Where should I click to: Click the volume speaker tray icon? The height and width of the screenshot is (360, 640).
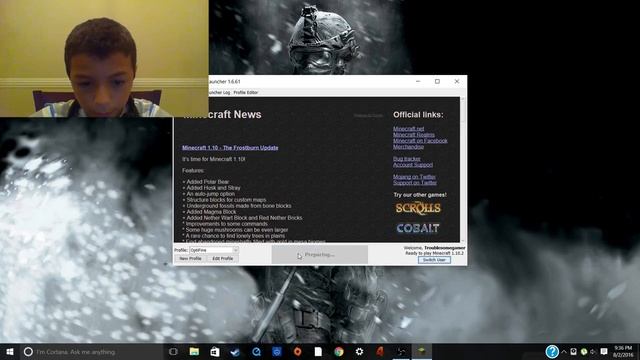[x=593, y=352]
